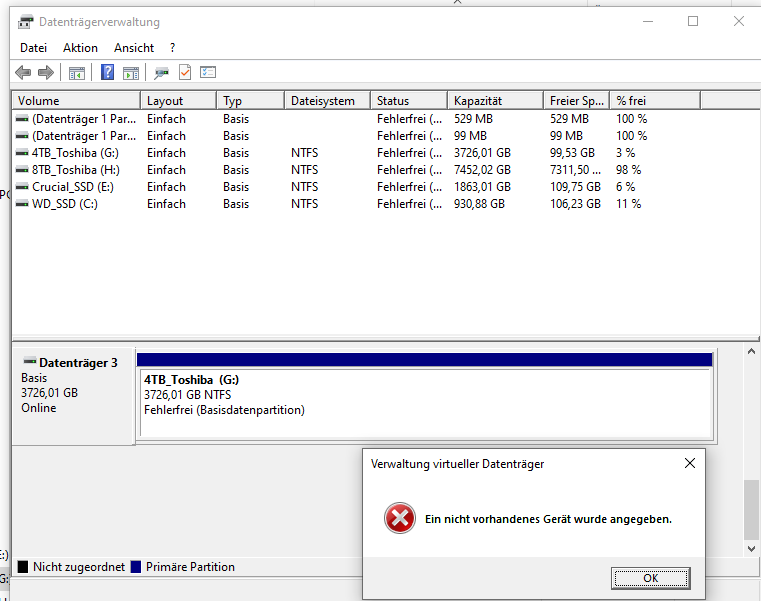Click the scroll up arrow of disk pane
The image size is (761, 601).
tap(751, 351)
